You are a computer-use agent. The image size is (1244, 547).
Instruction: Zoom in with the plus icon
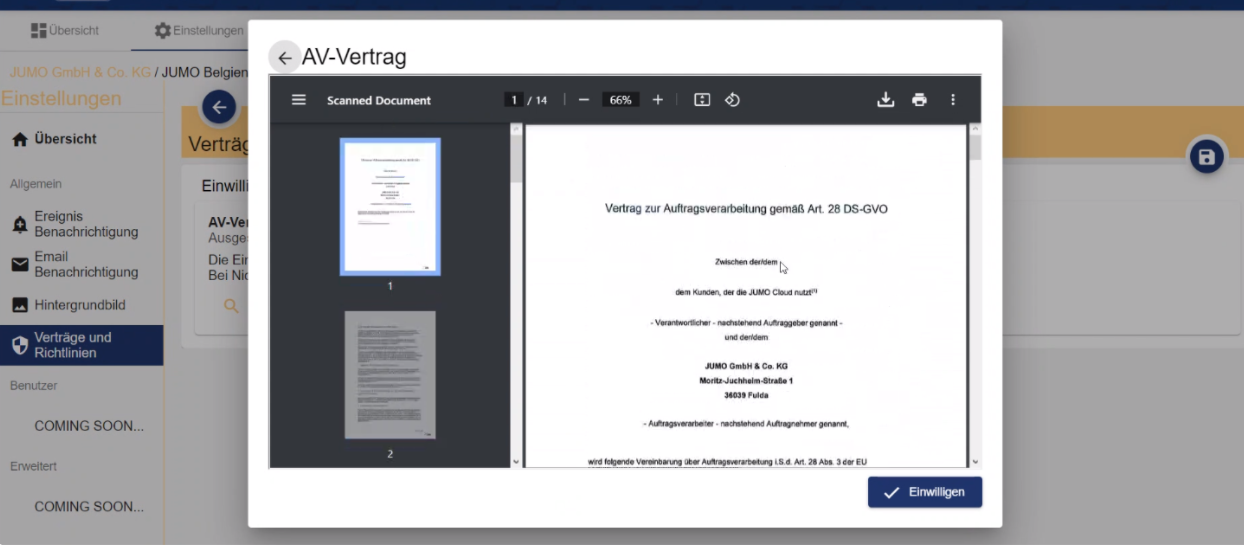pyautogui.click(x=658, y=100)
